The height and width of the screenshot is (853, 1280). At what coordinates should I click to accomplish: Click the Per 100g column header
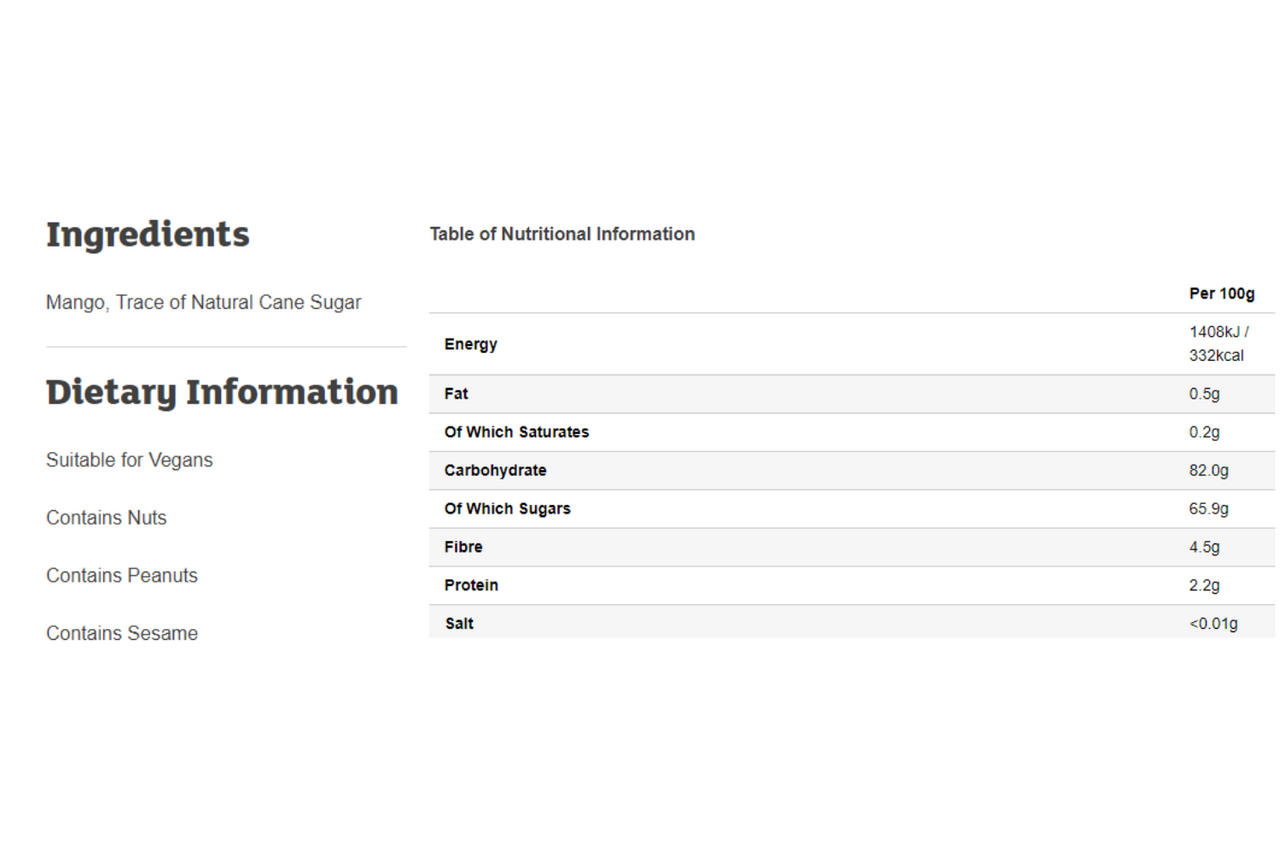point(1221,294)
